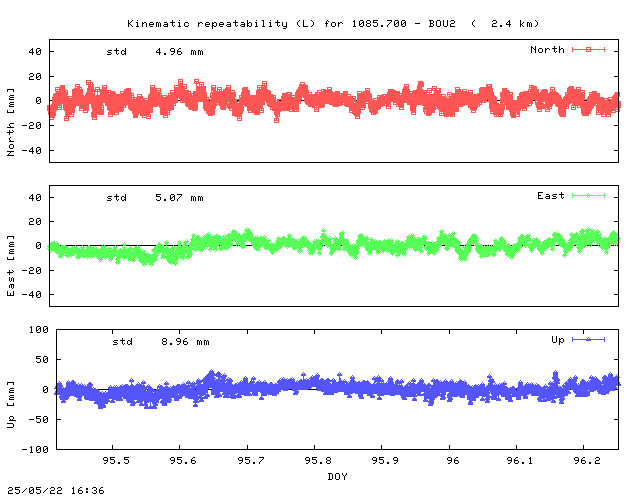Select the Up legend label

[558, 340]
